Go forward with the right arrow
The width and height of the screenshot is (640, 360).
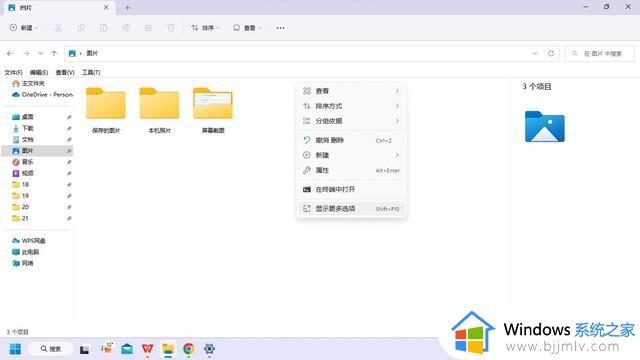point(26,53)
